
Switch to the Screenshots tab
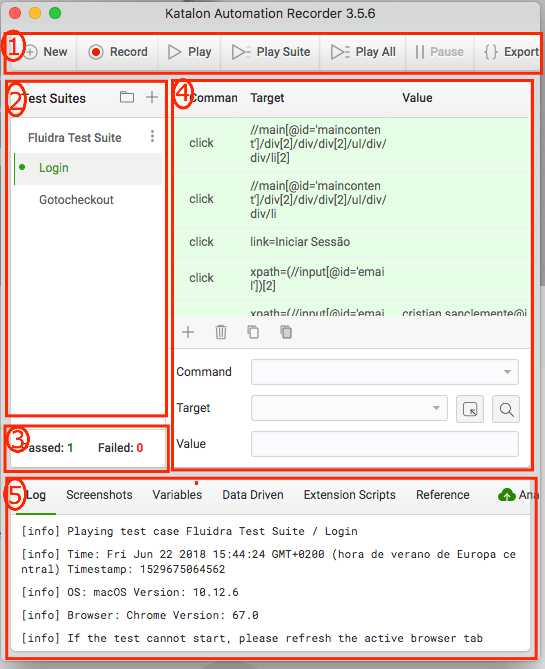click(x=99, y=495)
